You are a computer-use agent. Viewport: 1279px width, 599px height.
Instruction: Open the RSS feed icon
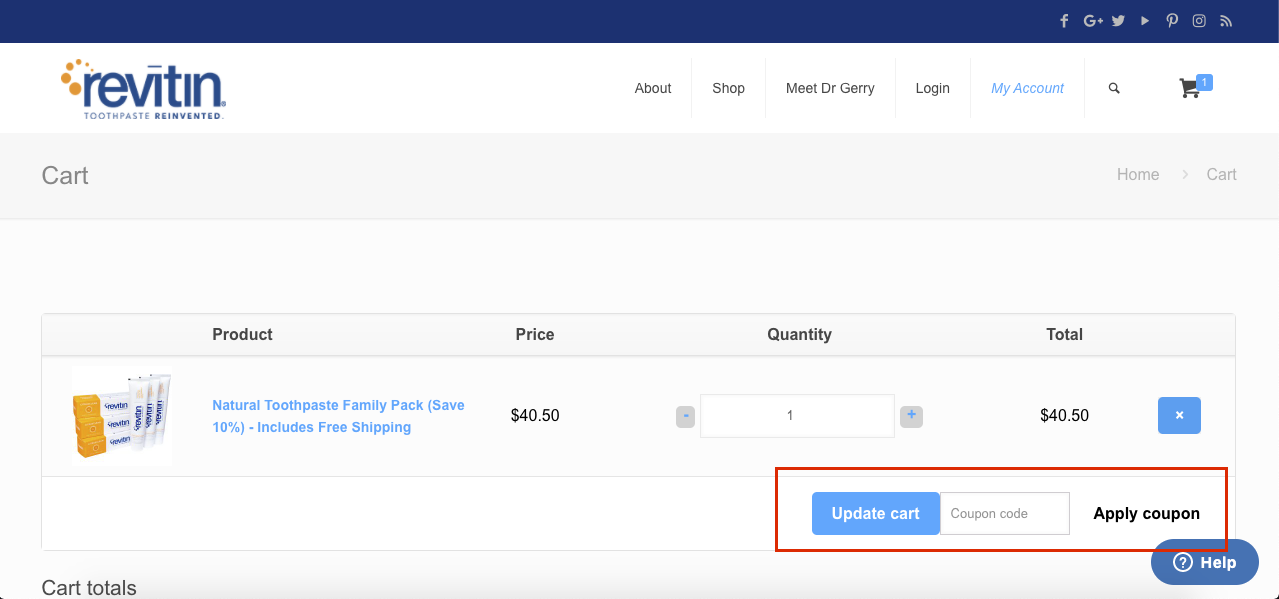(1226, 21)
